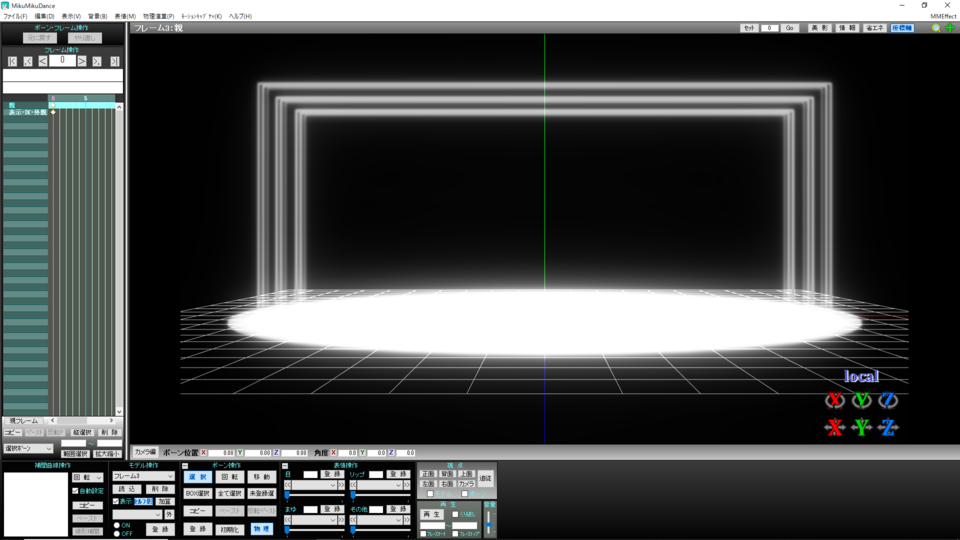Click the blue Z rotation axis icon
Viewport: 960px width, 540px height.
coord(888,400)
